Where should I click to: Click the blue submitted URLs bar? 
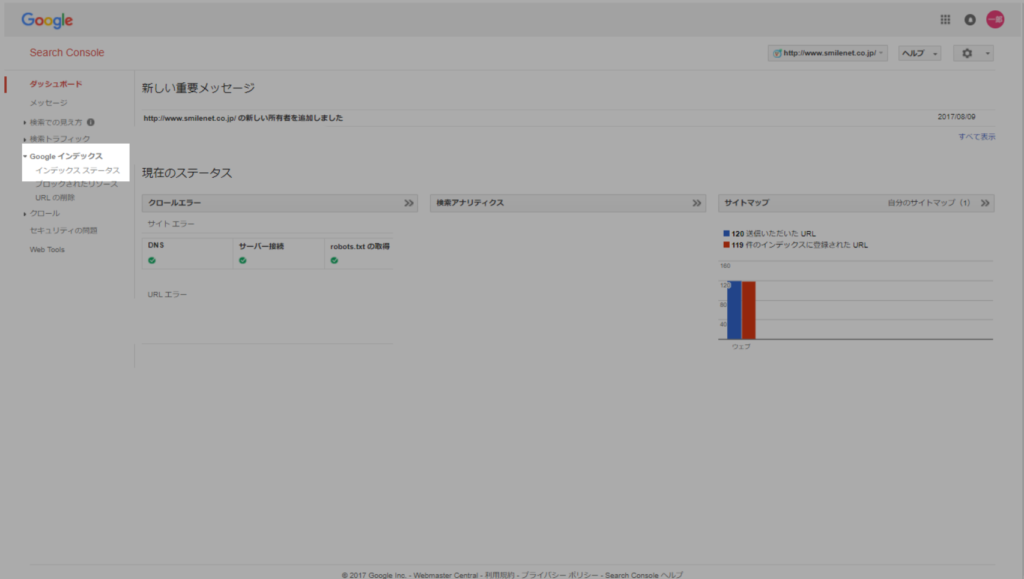pyautogui.click(x=734, y=310)
